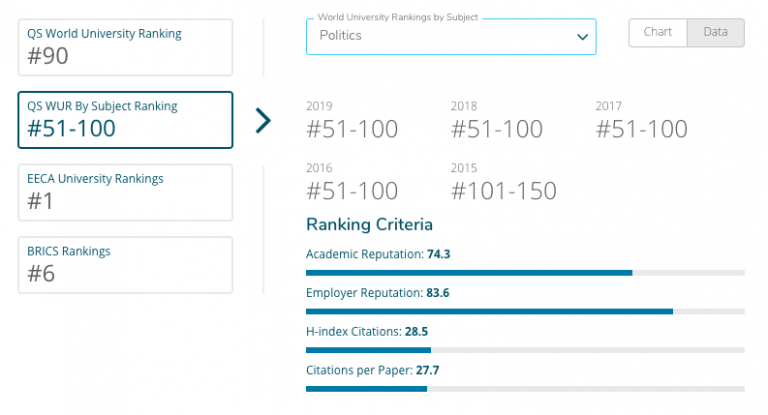Click the Ranking Criteria heading
768x415 pixels.
369,224
